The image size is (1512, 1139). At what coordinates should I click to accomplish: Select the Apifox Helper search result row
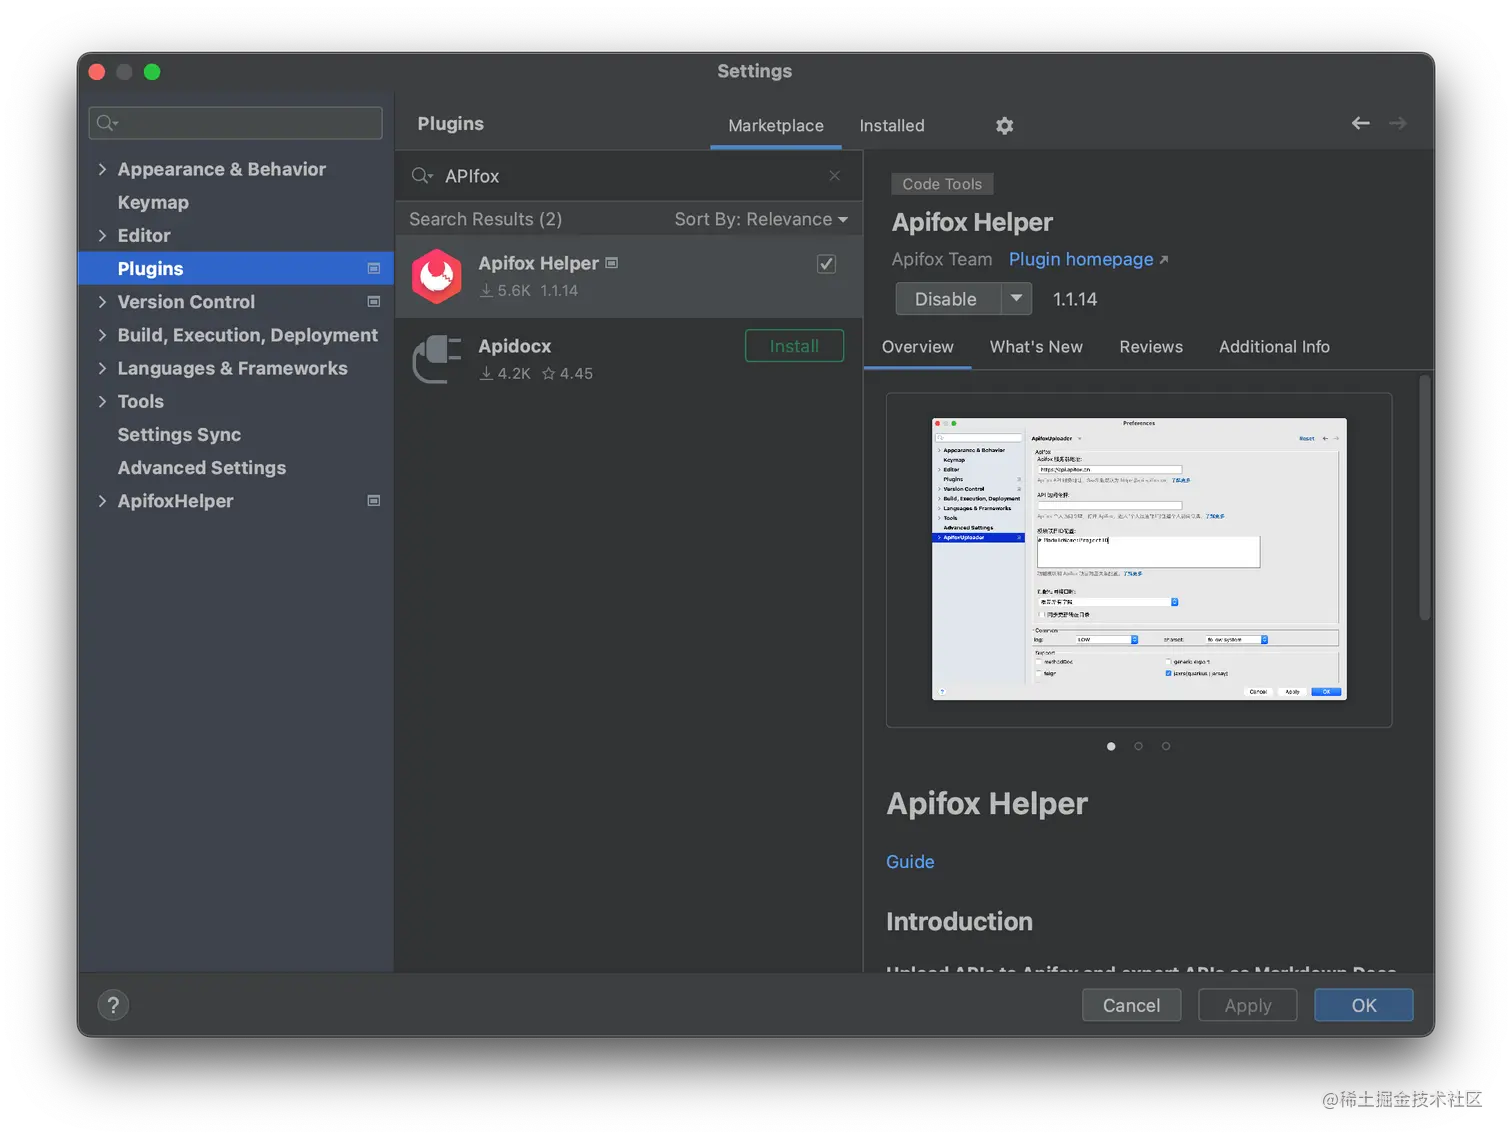tap(629, 277)
